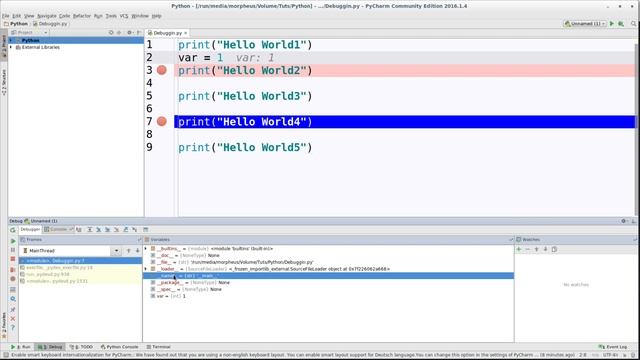
Task: Switch to the Console tab in Debug panel
Action: [58, 229]
